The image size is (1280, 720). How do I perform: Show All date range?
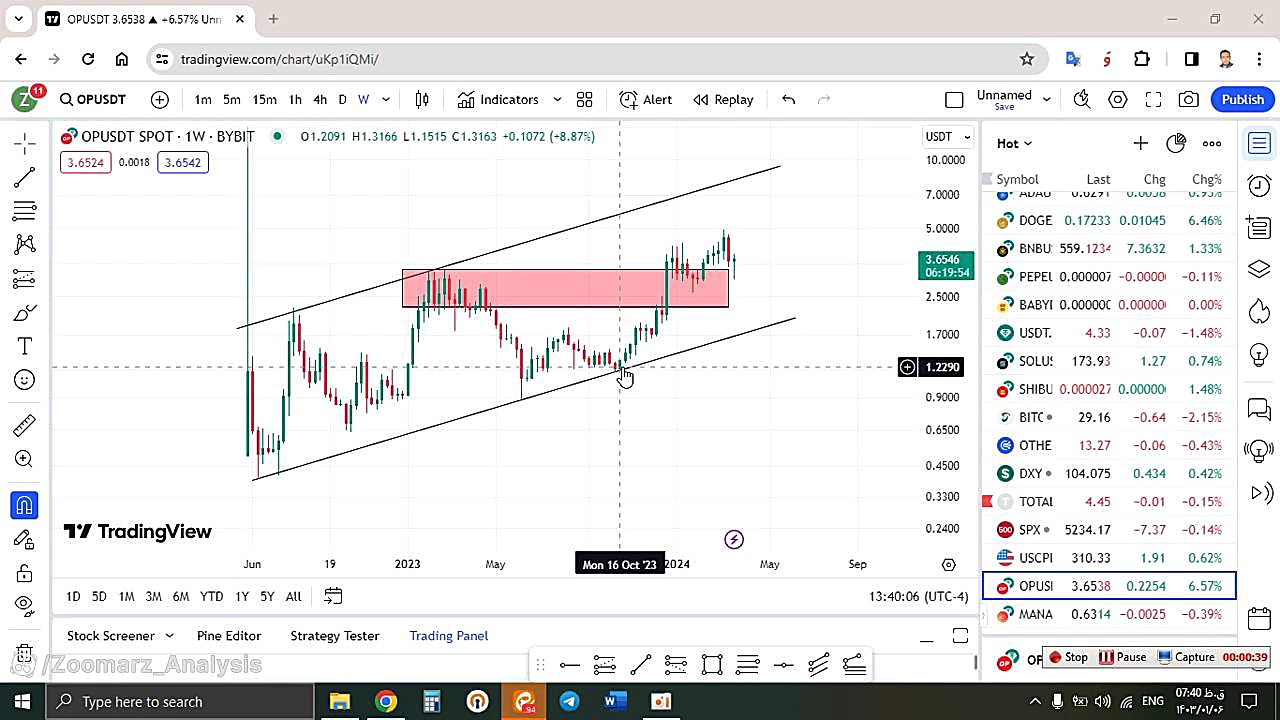pos(293,596)
